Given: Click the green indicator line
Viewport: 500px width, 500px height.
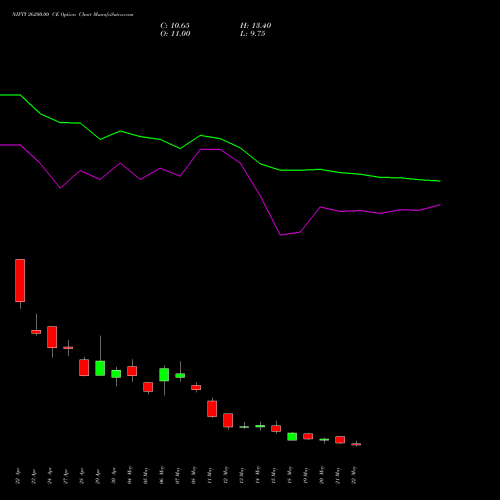Looking at the screenshot, I should 220,138.
